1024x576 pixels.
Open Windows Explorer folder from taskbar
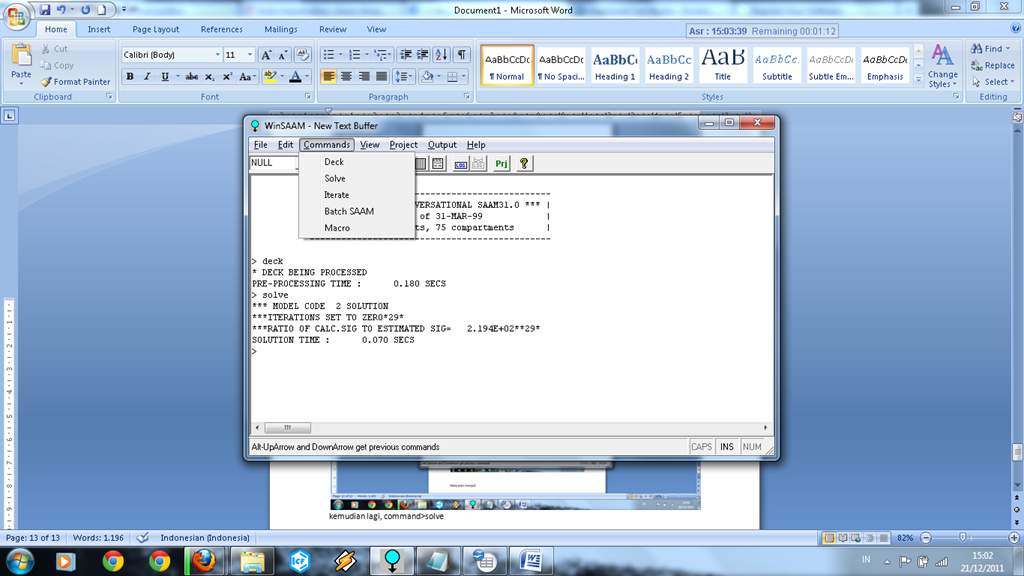pos(252,561)
